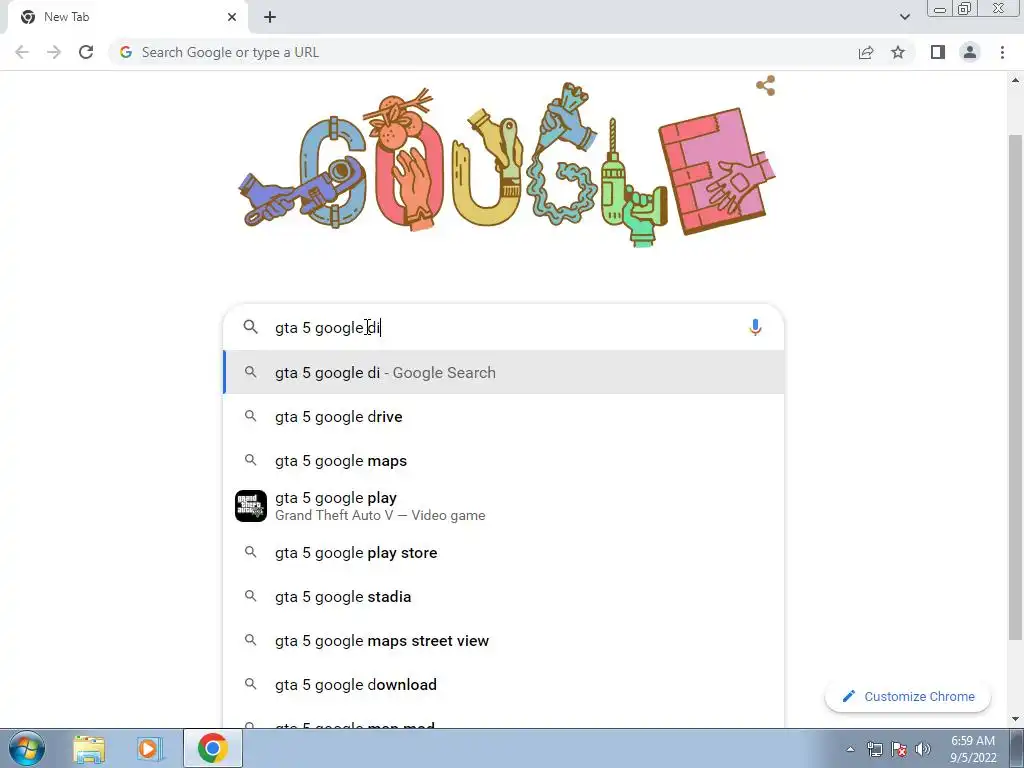Open Windows Explorer from the taskbar

(x=89, y=749)
